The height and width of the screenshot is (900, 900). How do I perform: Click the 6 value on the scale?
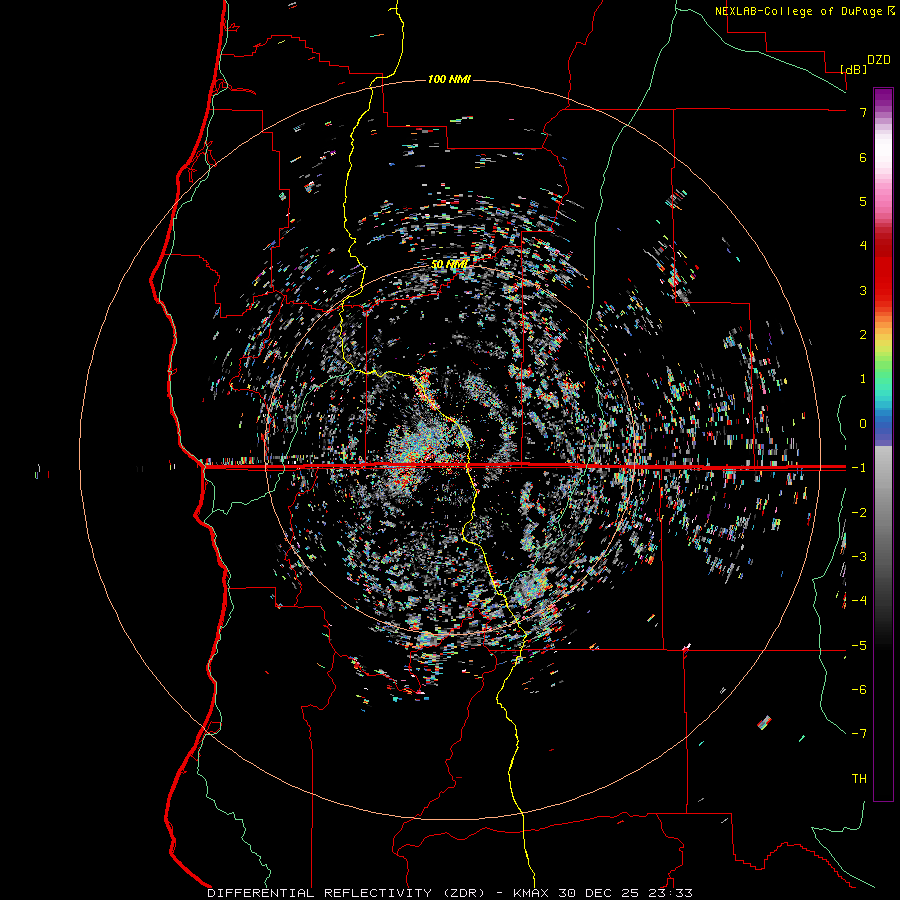pyautogui.click(x=863, y=157)
